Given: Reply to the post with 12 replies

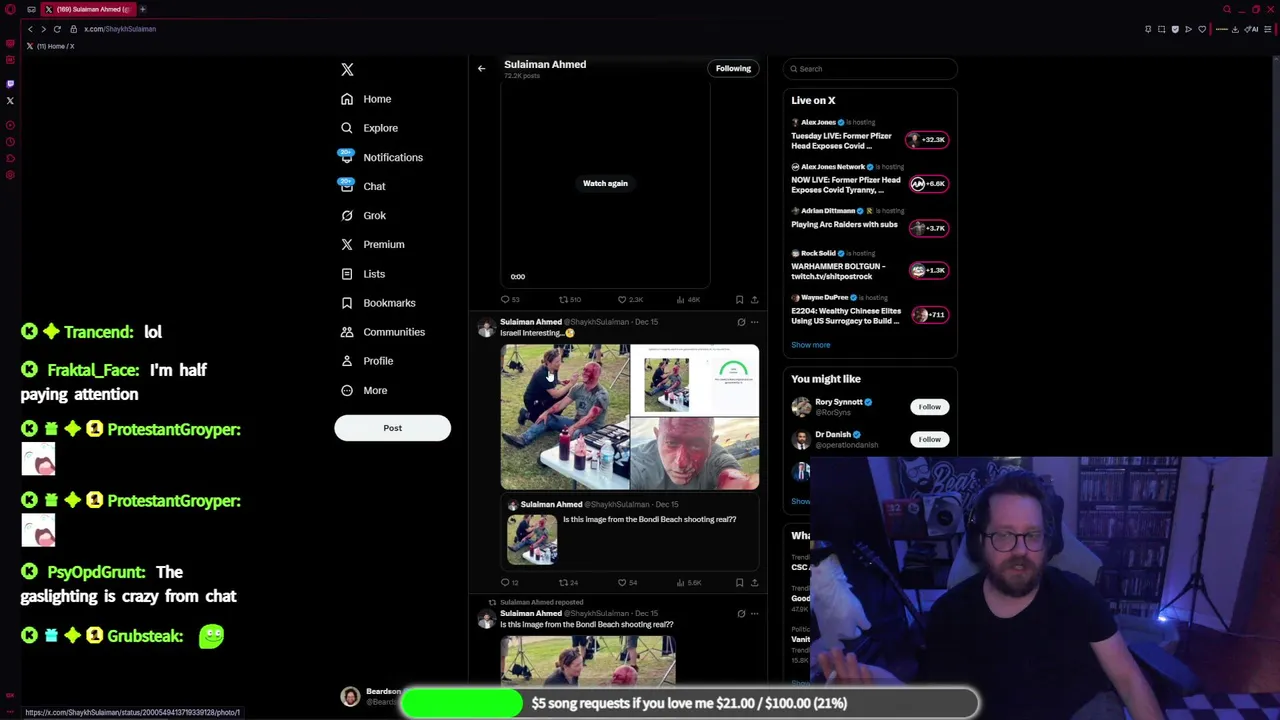Looking at the screenshot, I should (510, 582).
